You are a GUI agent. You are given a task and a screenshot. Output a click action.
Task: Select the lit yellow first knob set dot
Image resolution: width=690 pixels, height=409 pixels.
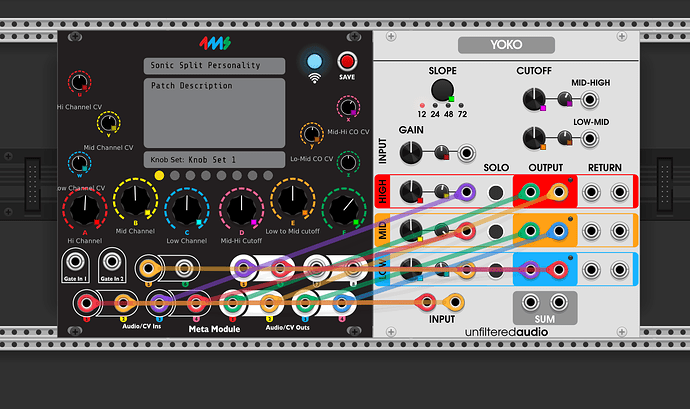point(159,176)
